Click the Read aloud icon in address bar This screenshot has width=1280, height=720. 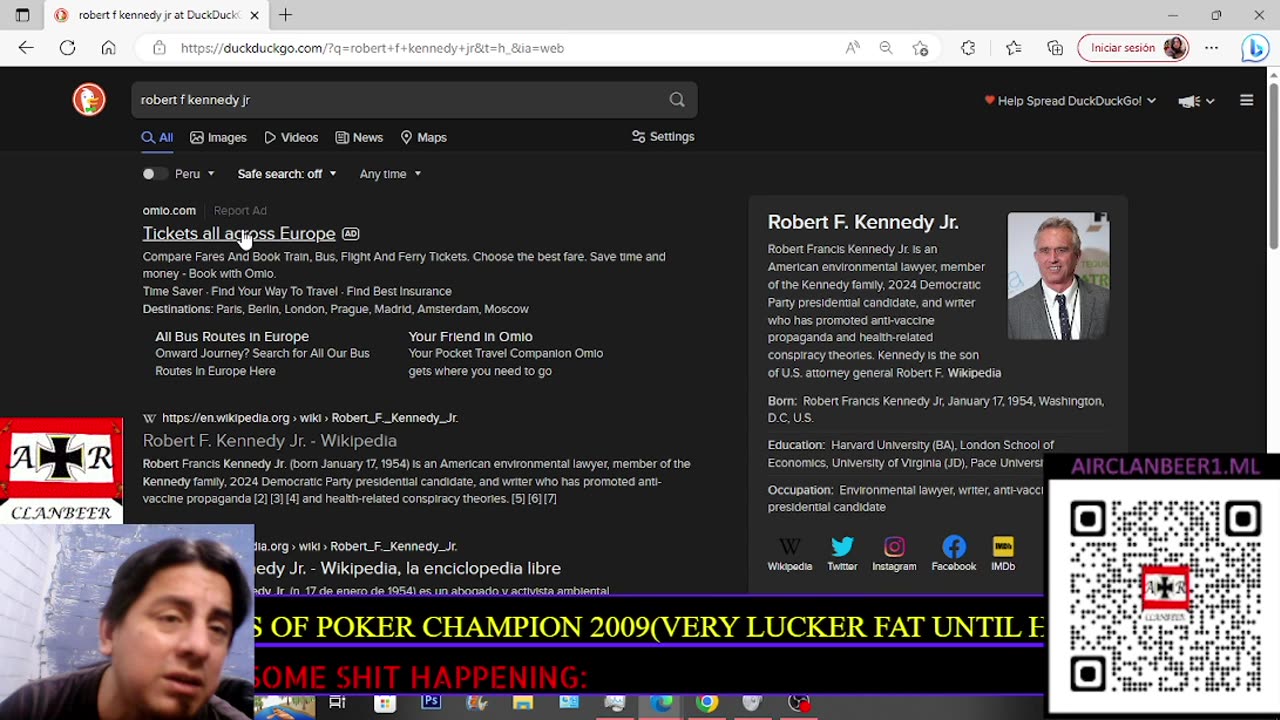click(852, 48)
